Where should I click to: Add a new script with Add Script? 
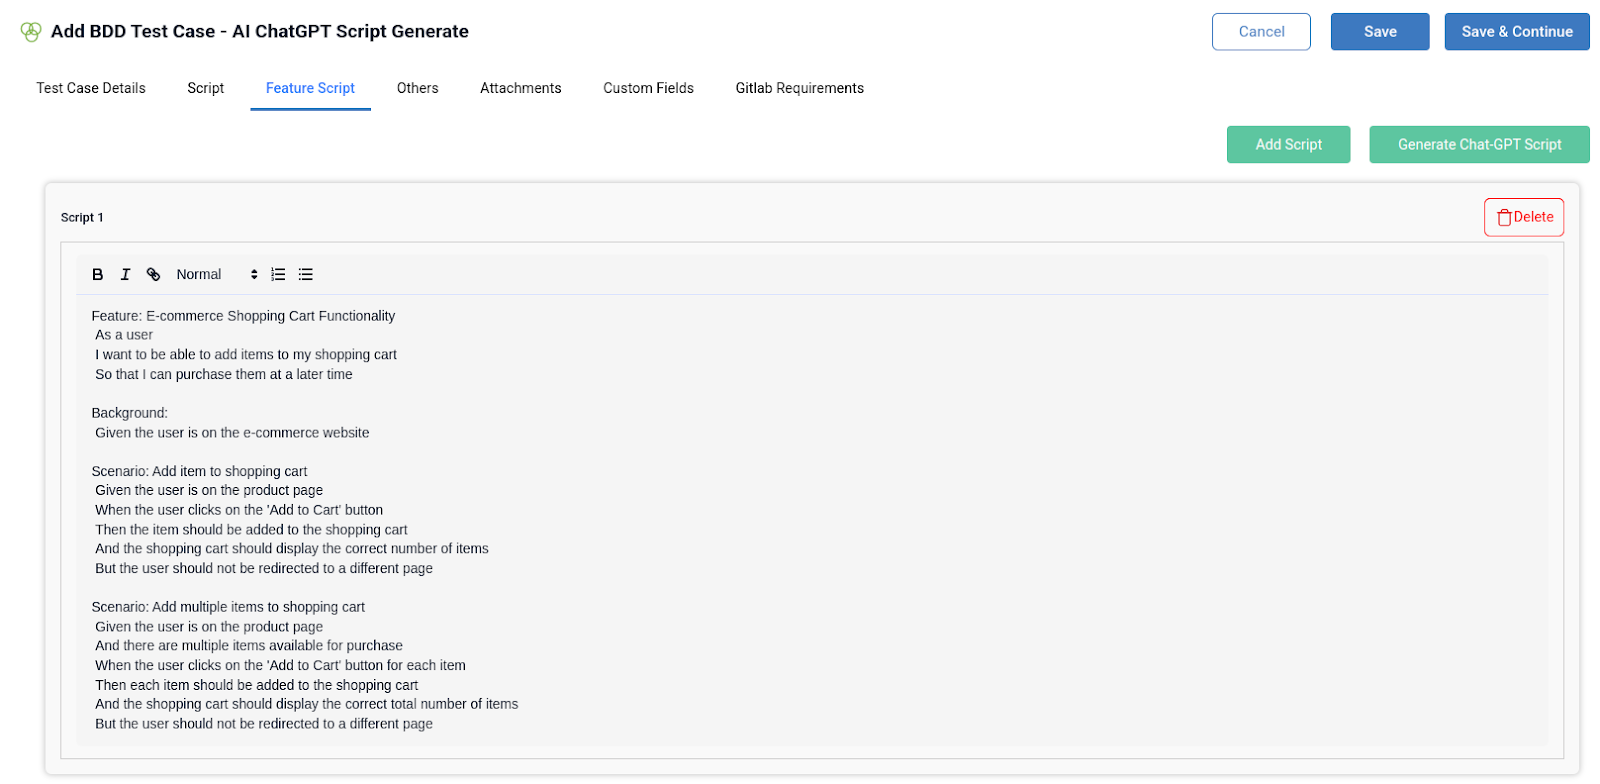point(1288,145)
